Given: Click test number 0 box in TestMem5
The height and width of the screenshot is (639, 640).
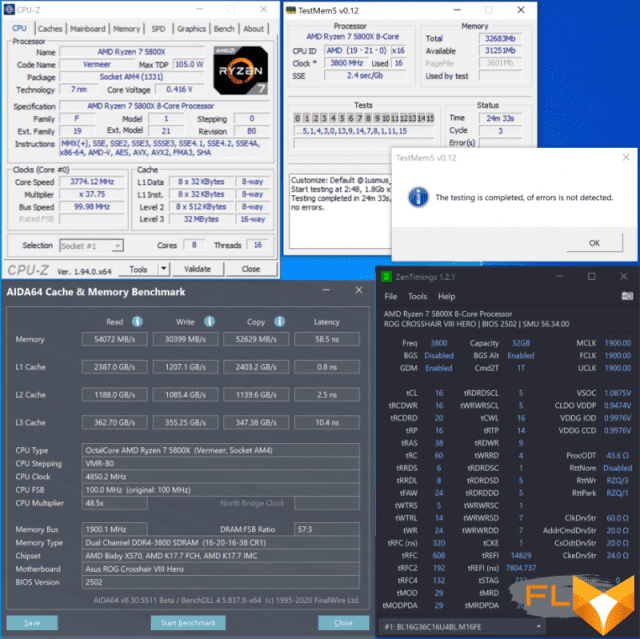Looking at the screenshot, I should 298,118.
